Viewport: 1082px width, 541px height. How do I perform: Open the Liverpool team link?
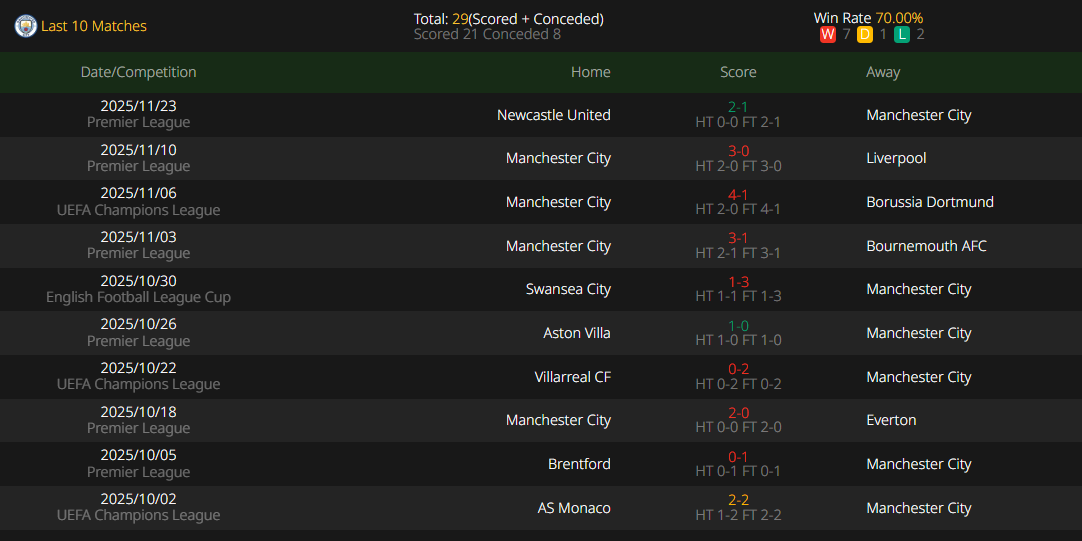click(896, 158)
